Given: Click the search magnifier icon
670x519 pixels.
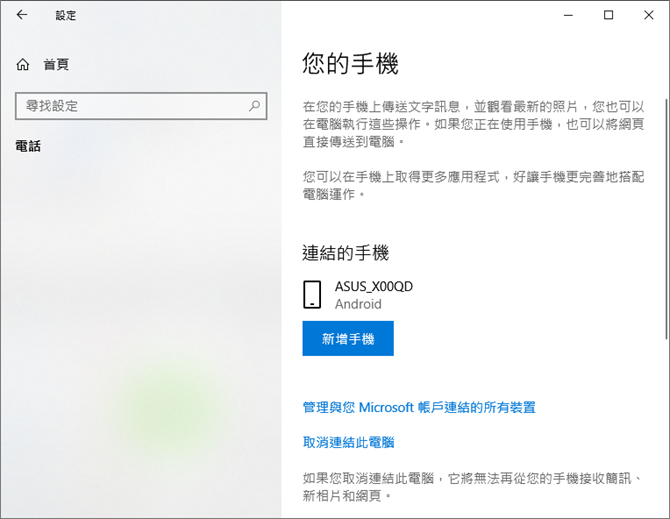Looking at the screenshot, I should pyautogui.click(x=254, y=106).
